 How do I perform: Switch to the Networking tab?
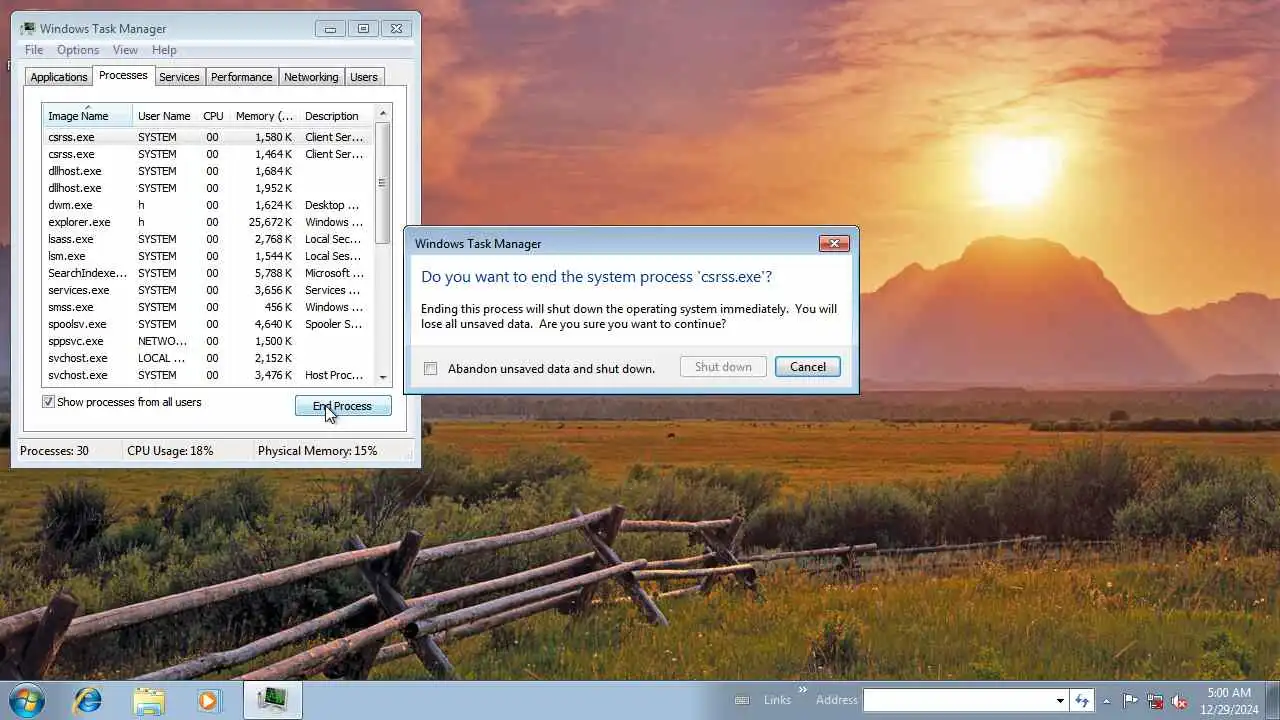point(311,77)
